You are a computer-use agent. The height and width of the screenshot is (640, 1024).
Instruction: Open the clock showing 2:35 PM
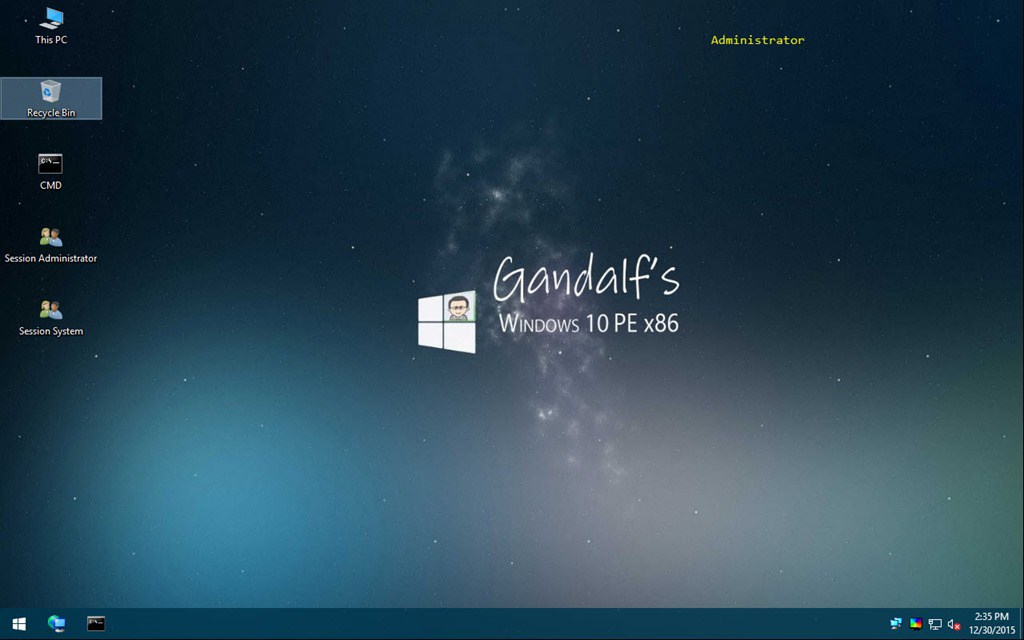click(x=992, y=624)
